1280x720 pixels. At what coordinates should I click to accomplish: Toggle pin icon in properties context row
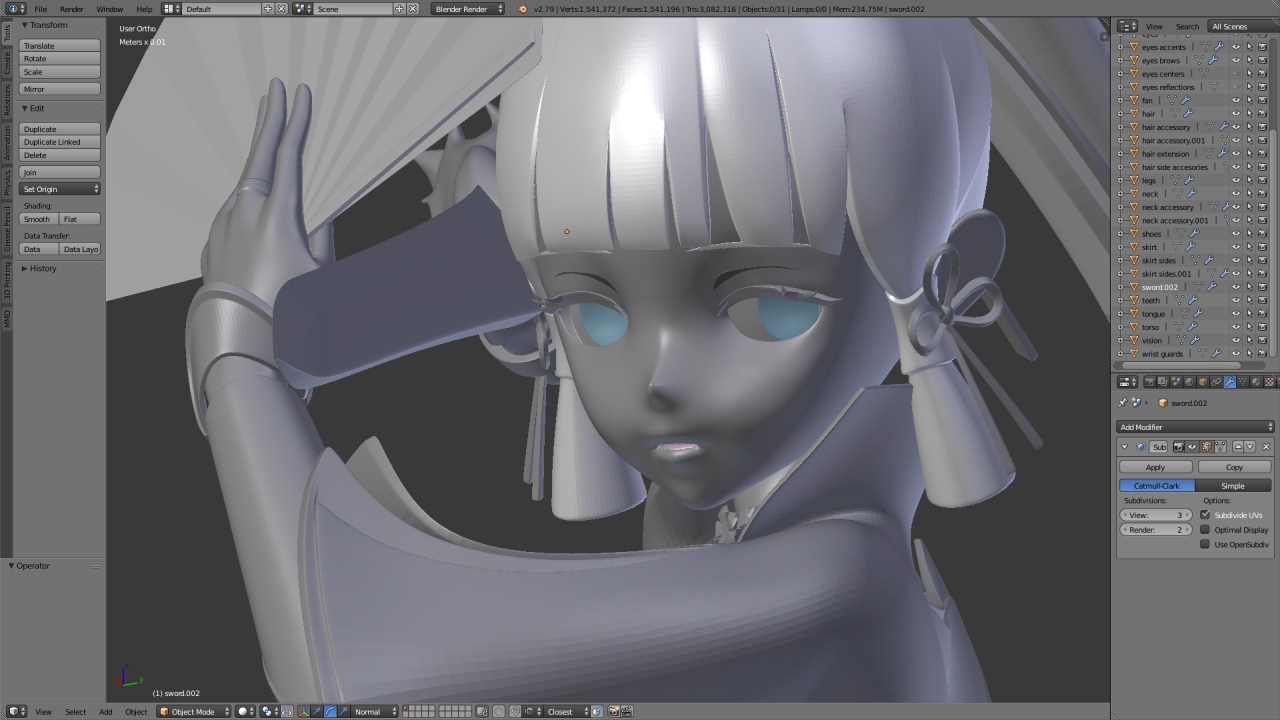click(1122, 403)
